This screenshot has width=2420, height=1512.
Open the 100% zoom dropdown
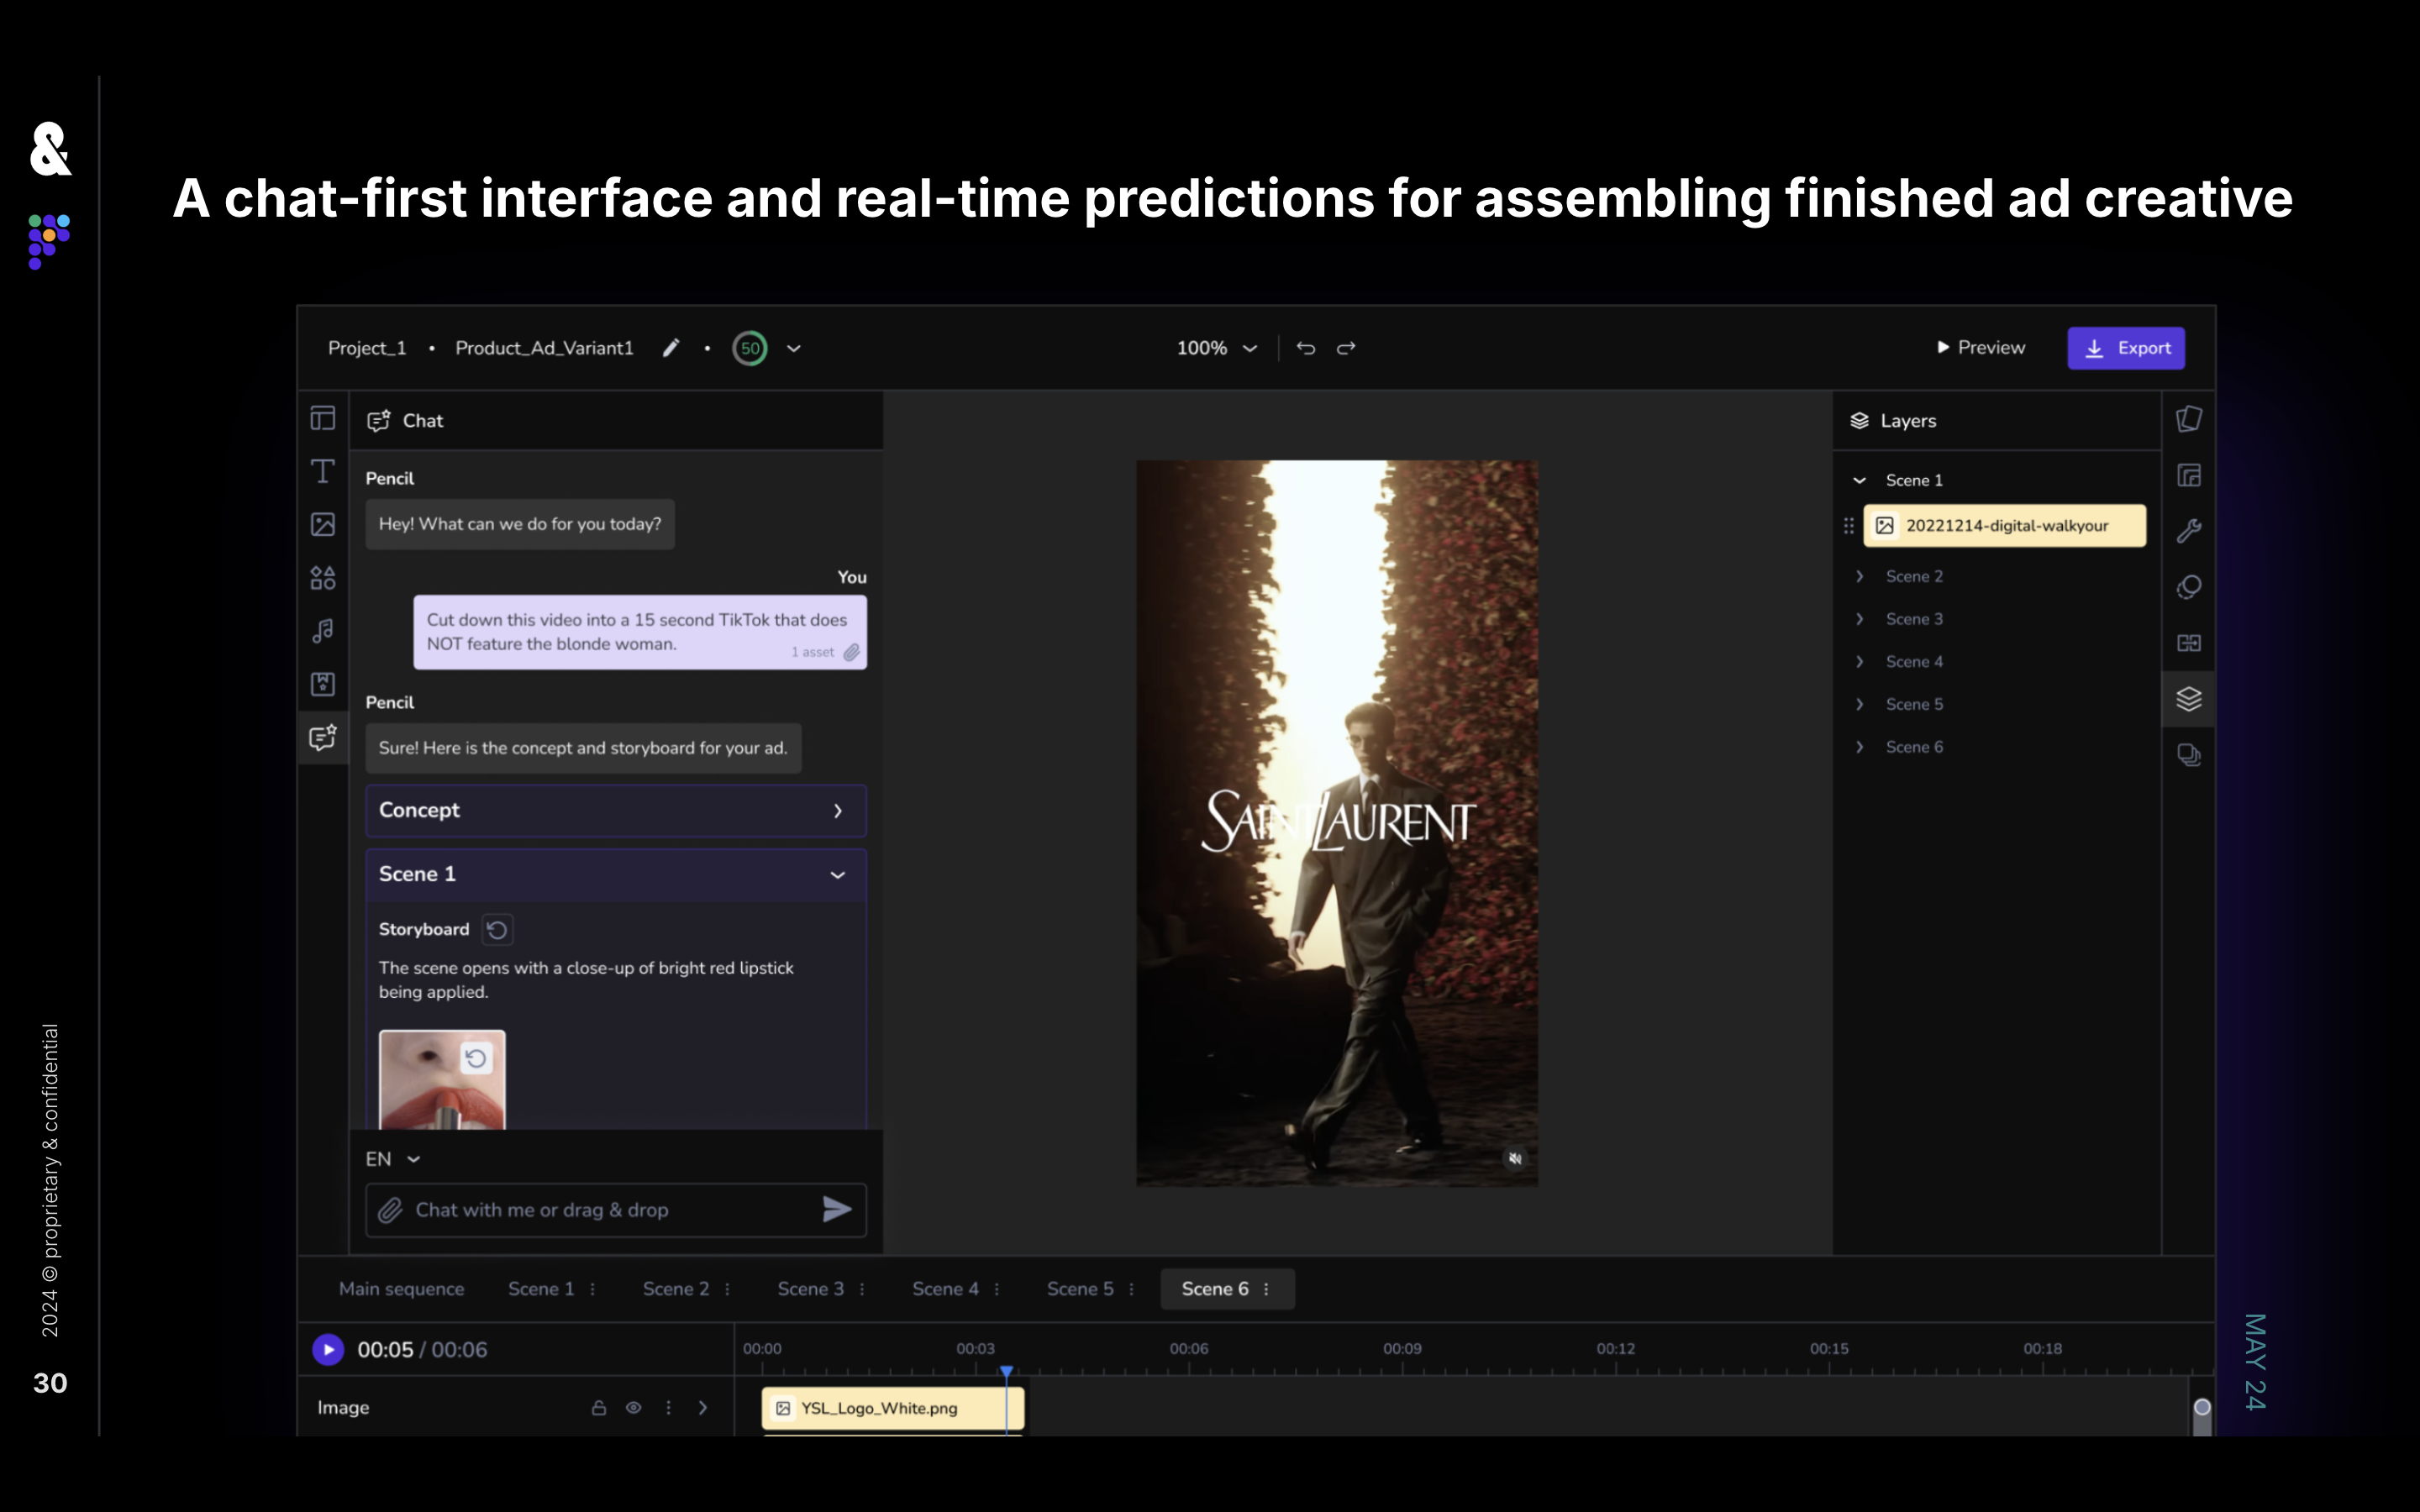pos(1216,348)
